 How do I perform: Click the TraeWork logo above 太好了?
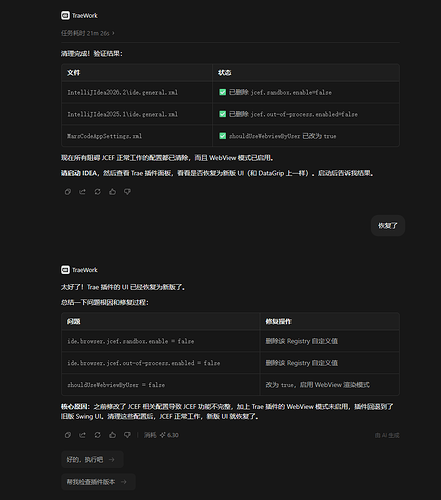tap(65, 270)
